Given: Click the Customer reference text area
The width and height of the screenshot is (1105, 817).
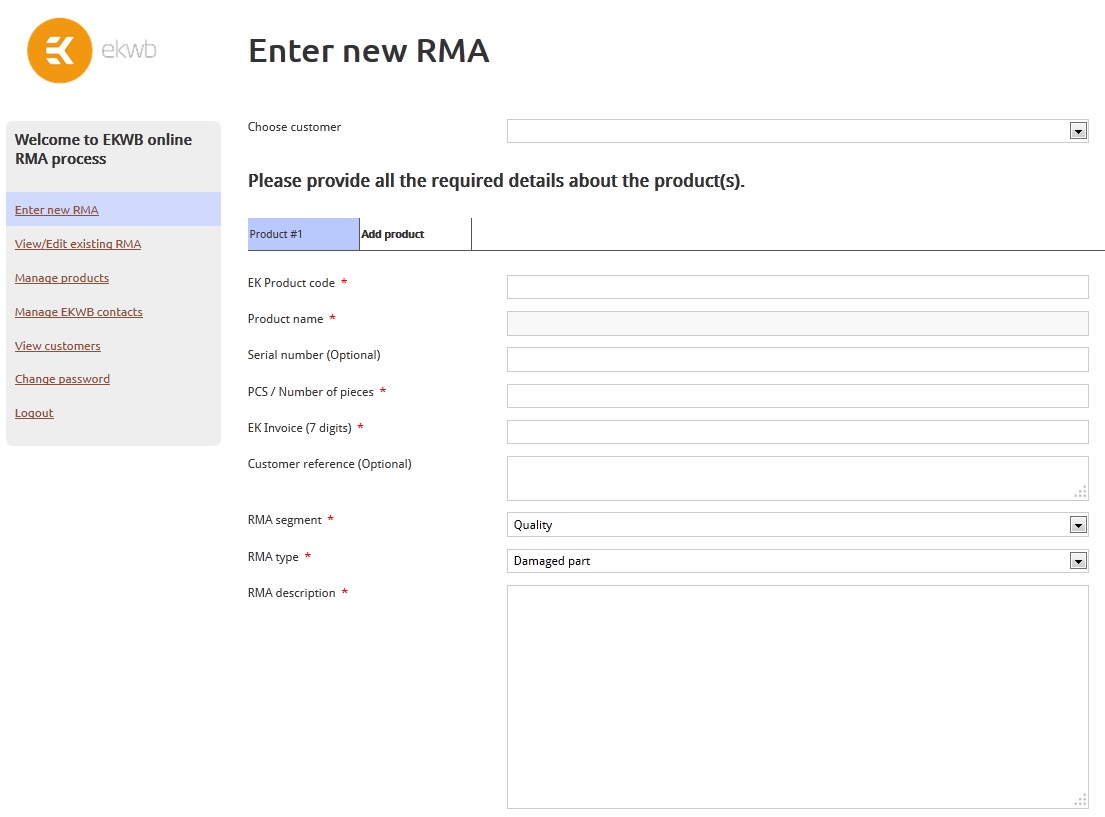Looking at the screenshot, I should point(797,479).
